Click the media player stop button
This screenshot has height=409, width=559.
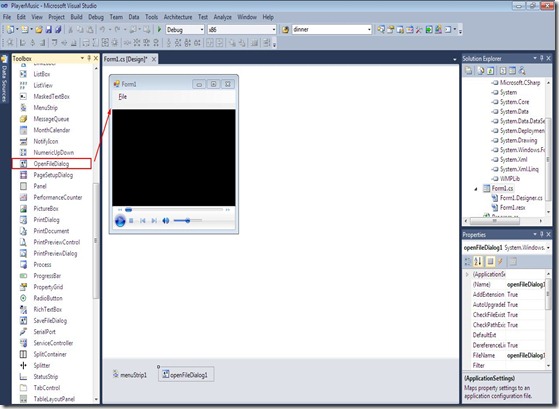click(131, 221)
